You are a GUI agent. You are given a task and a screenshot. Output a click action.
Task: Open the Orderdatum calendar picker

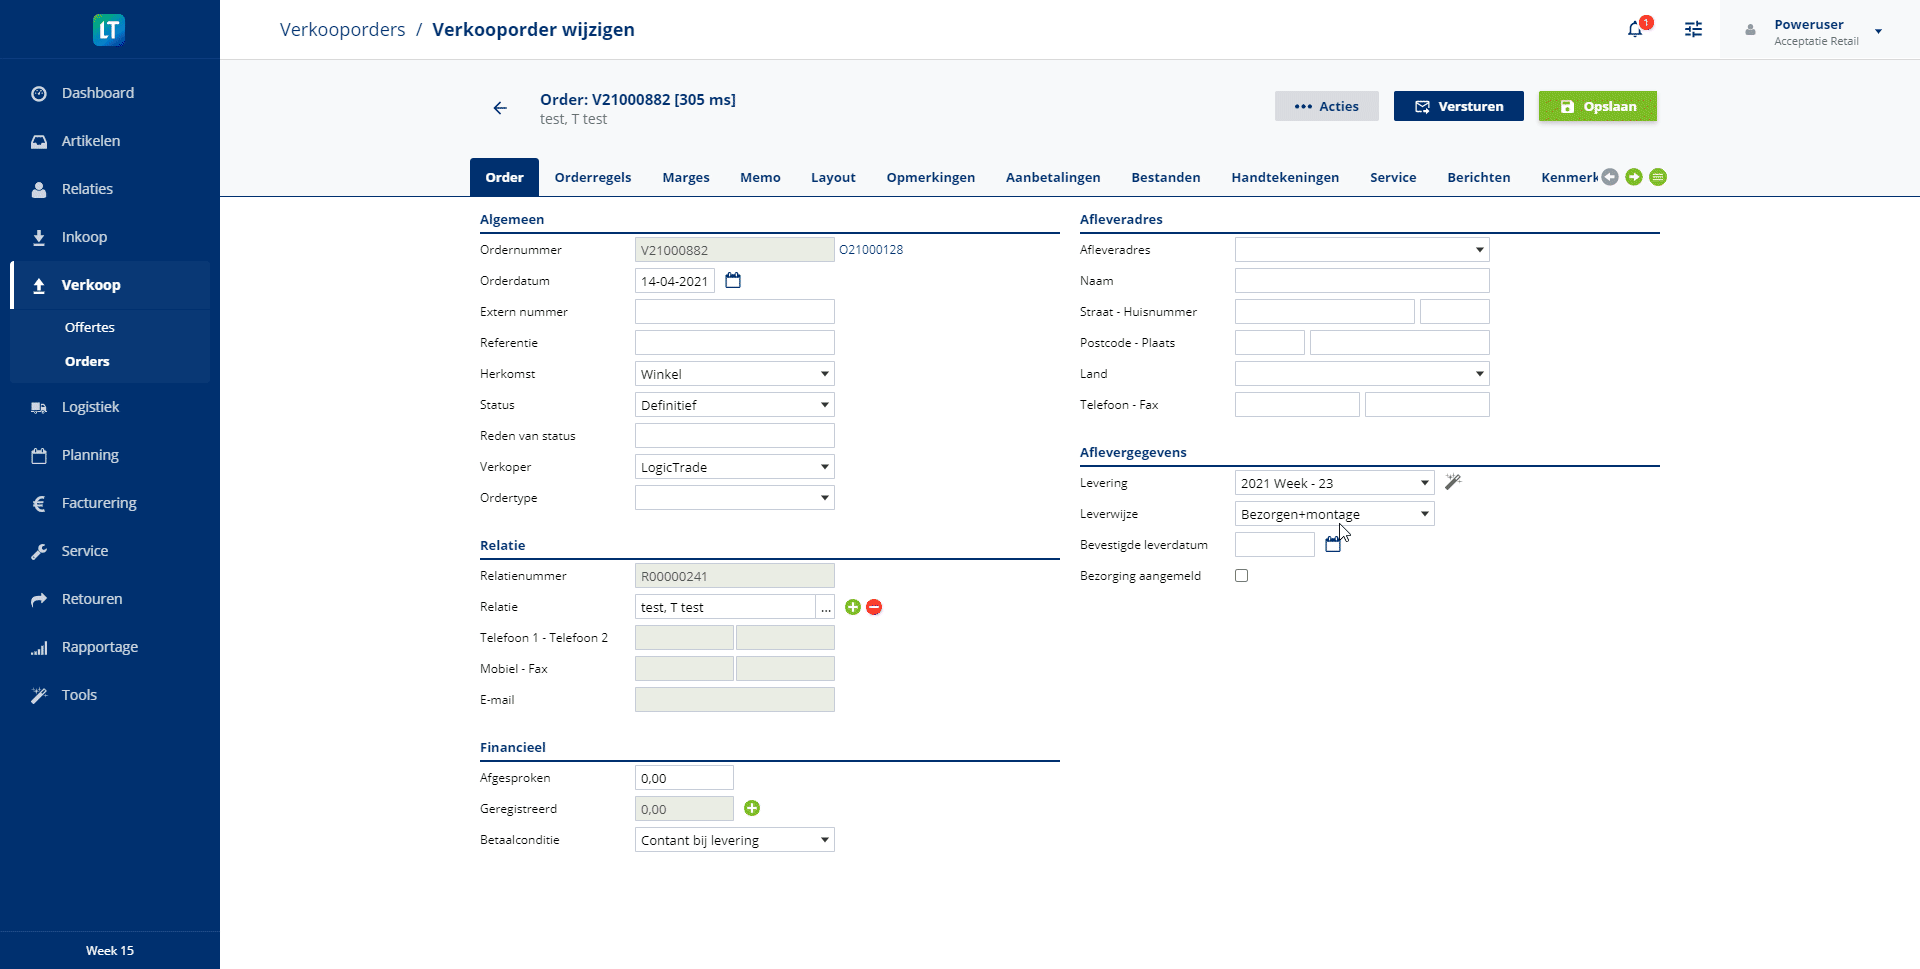pos(733,281)
